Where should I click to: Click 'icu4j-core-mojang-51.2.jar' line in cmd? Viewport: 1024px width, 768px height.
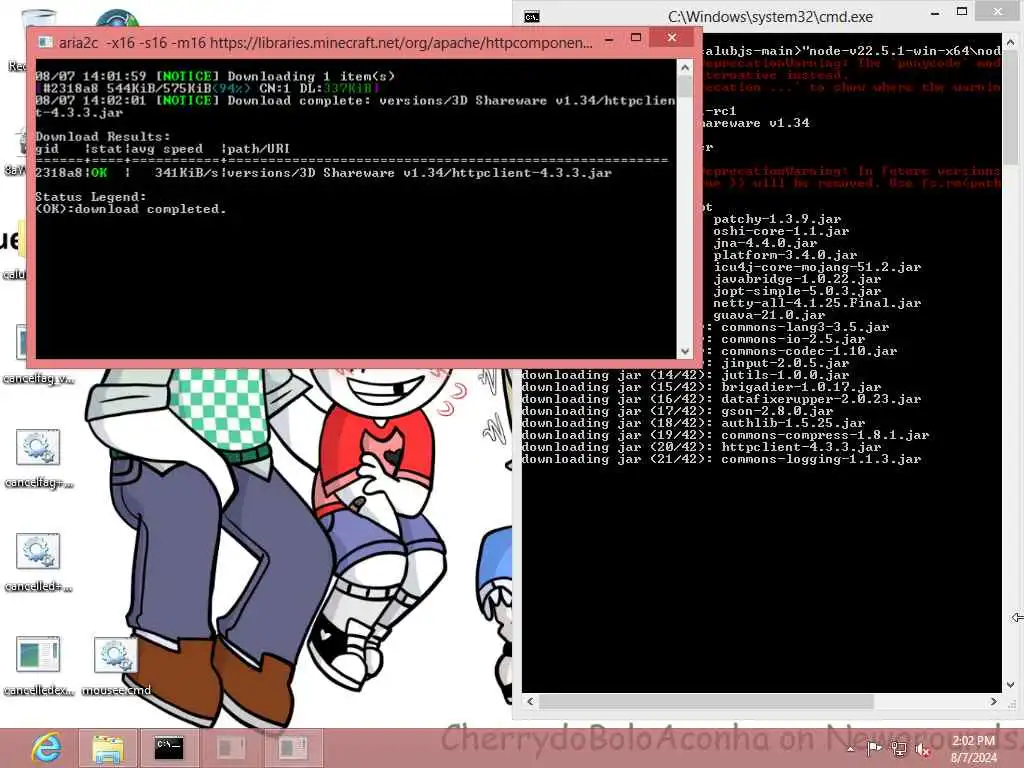pos(817,267)
